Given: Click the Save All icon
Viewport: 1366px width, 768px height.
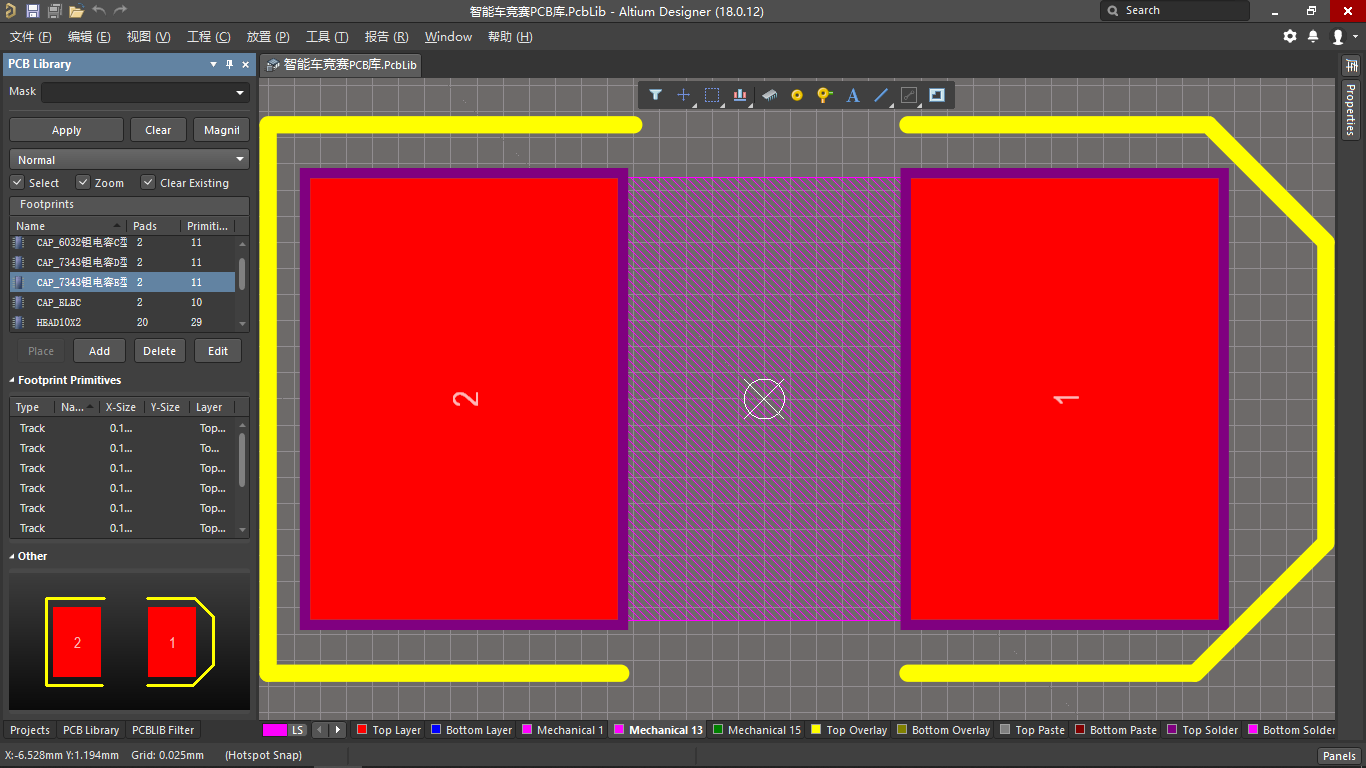Looking at the screenshot, I should pyautogui.click(x=55, y=11).
